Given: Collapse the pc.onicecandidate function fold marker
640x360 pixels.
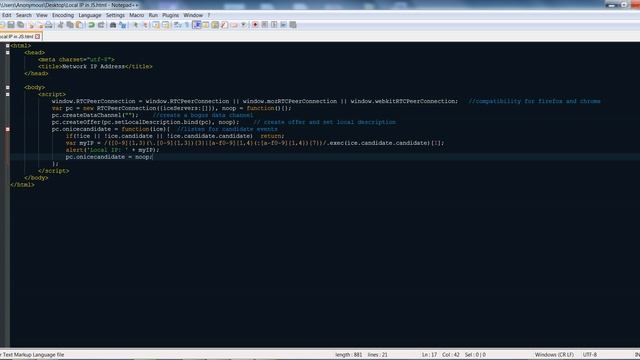Looking at the screenshot, I should point(7,129).
